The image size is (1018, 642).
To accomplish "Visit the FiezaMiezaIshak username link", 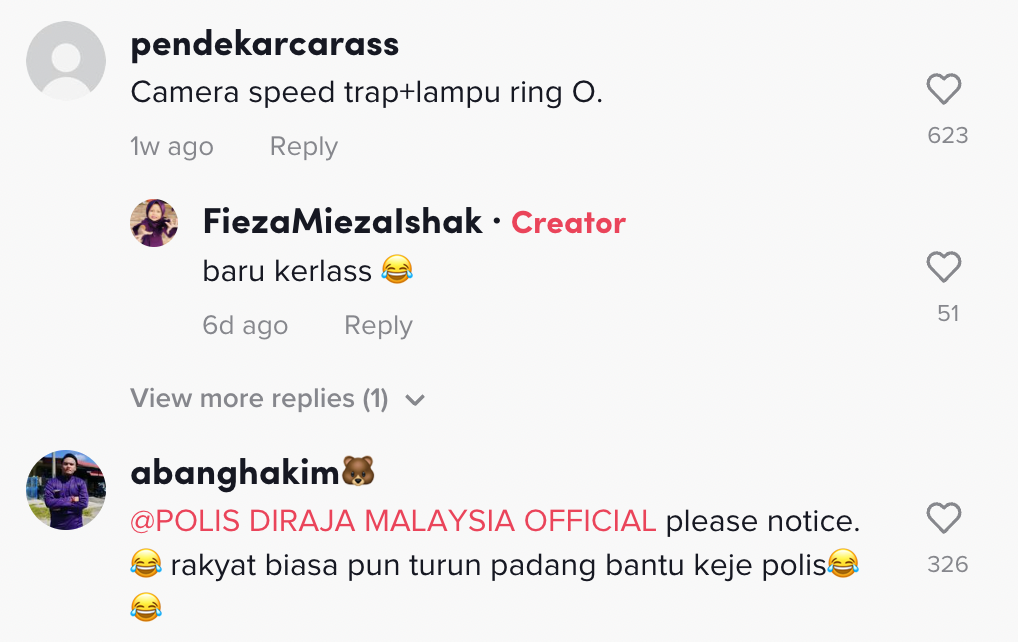I will coord(342,222).
